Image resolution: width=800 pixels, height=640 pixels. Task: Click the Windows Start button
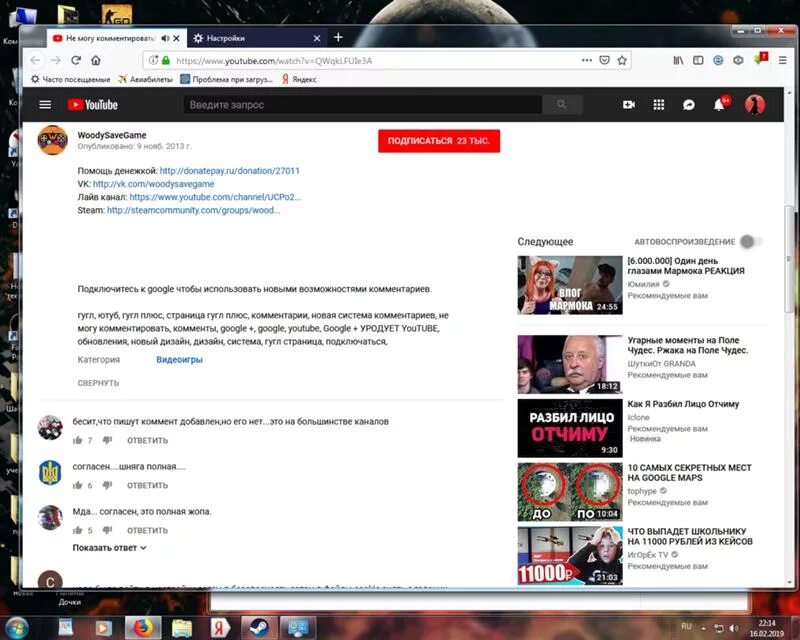17,627
